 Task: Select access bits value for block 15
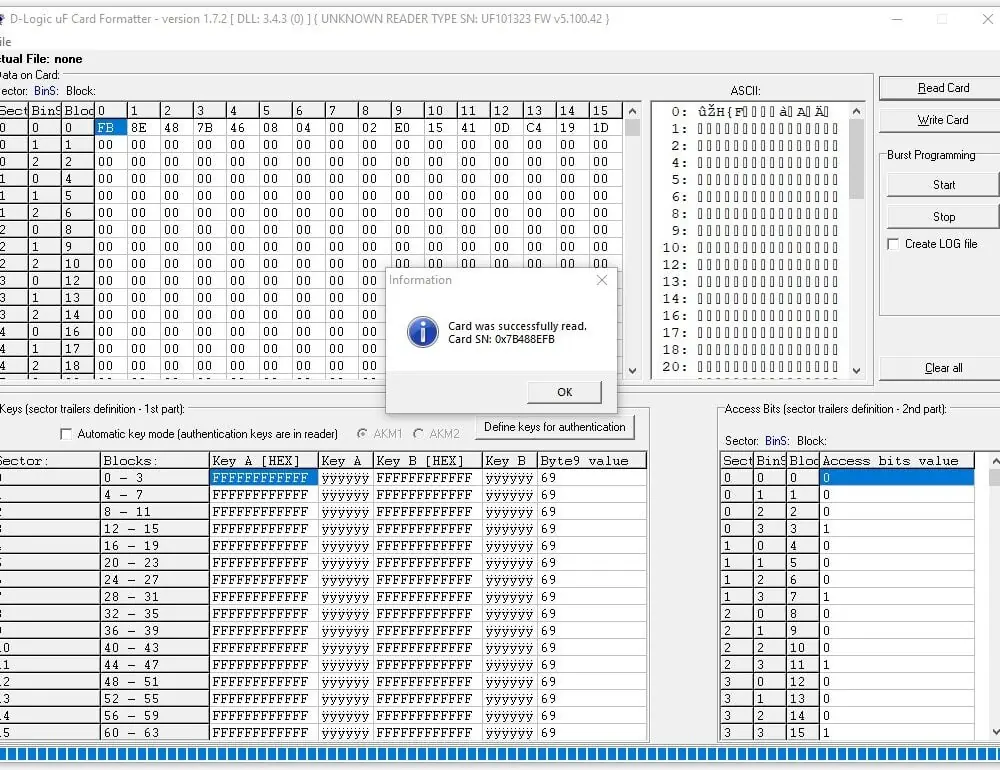coord(897,732)
